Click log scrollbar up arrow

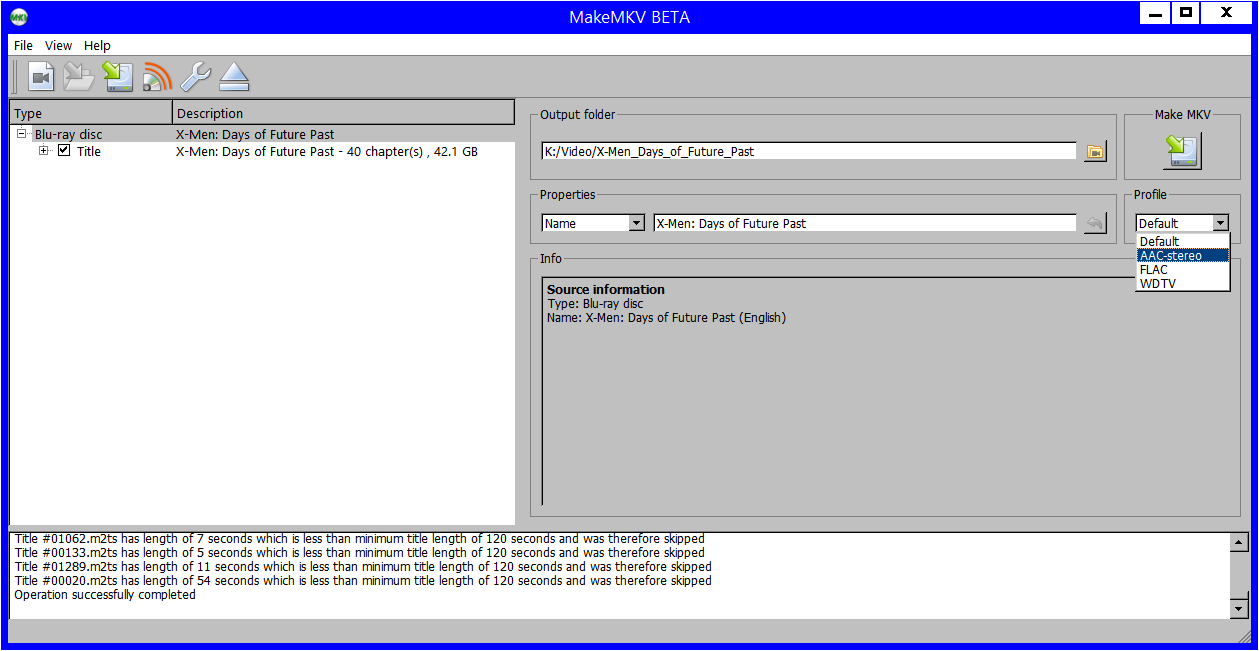pyautogui.click(x=1239, y=542)
